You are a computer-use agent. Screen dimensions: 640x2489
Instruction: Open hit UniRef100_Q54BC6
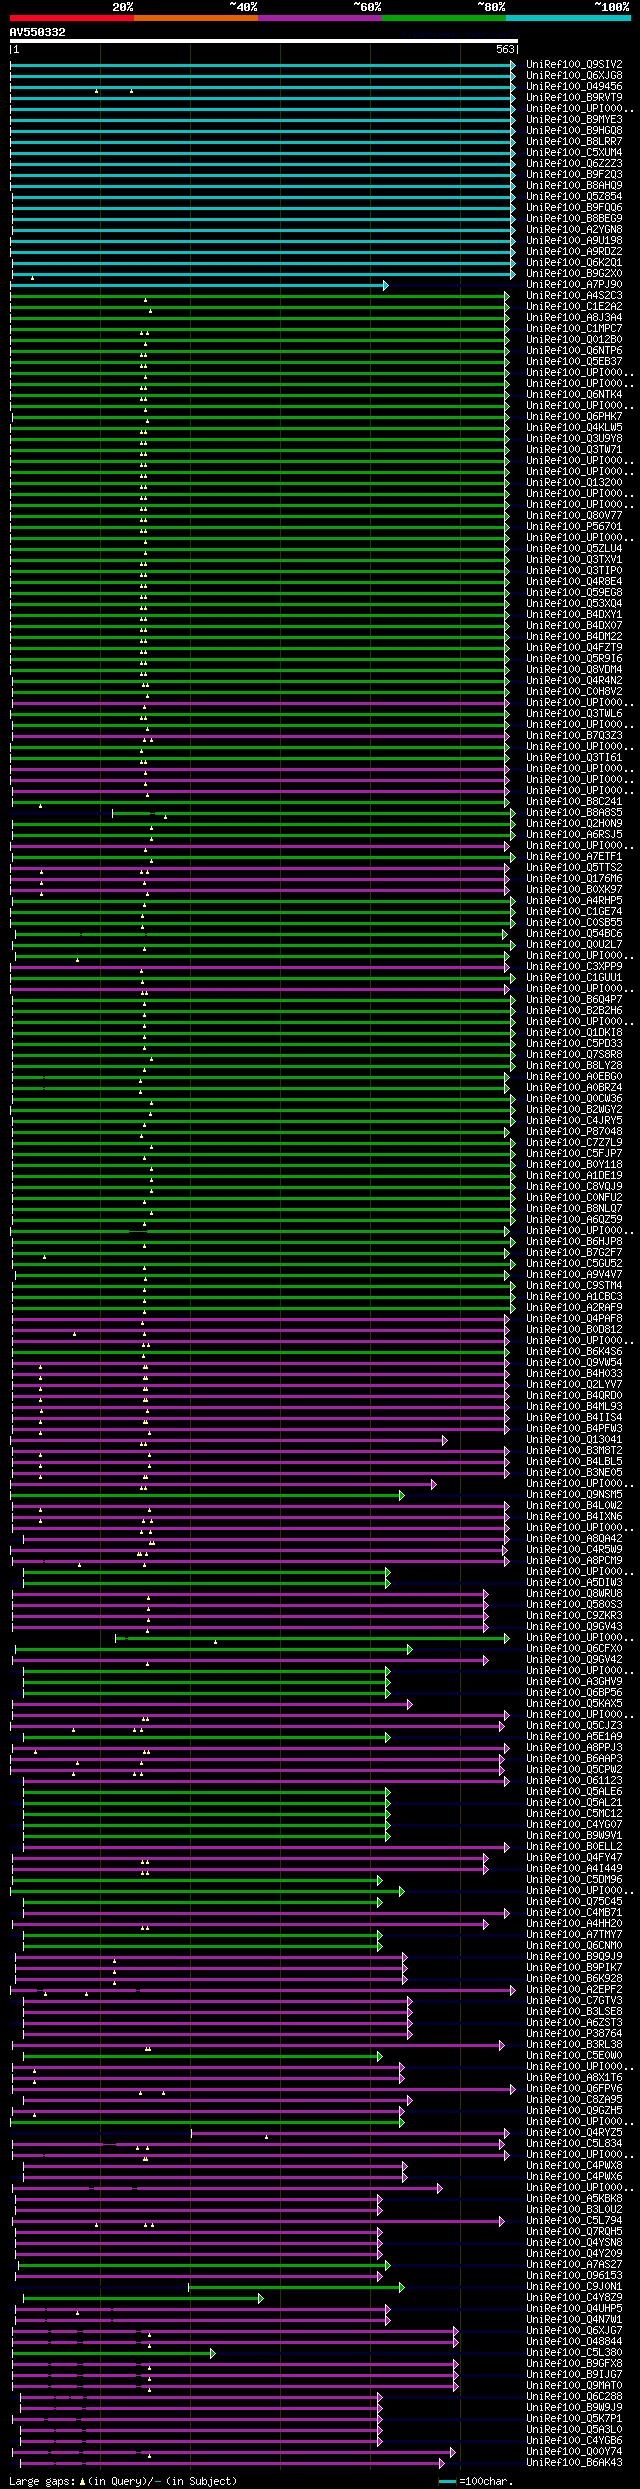point(574,933)
